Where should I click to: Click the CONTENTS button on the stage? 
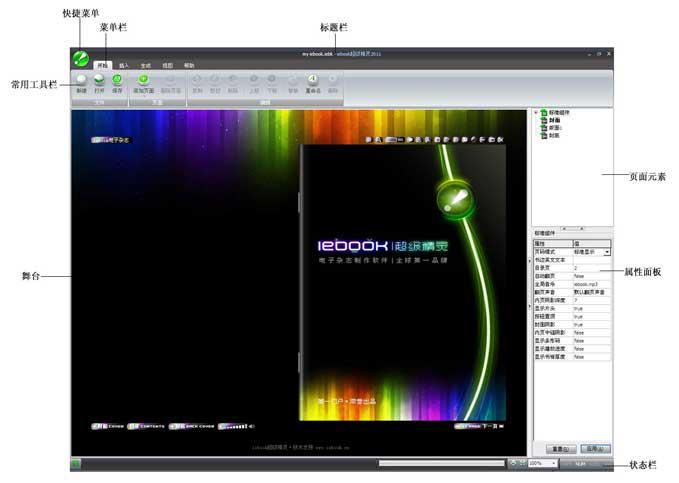(146, 426)
